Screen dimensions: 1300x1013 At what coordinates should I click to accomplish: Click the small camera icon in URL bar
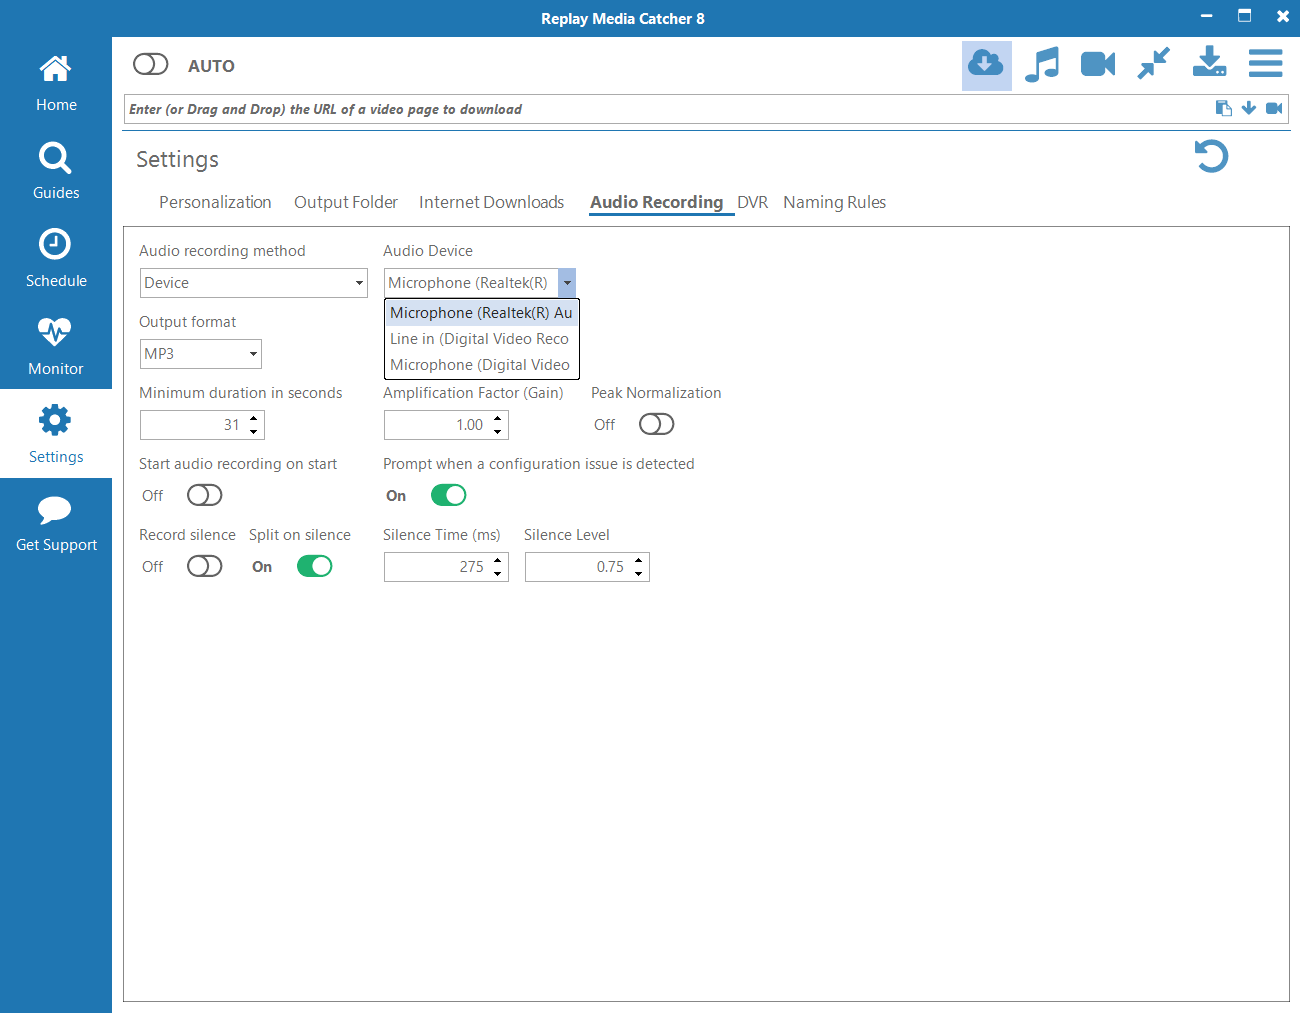point(1274,108)
